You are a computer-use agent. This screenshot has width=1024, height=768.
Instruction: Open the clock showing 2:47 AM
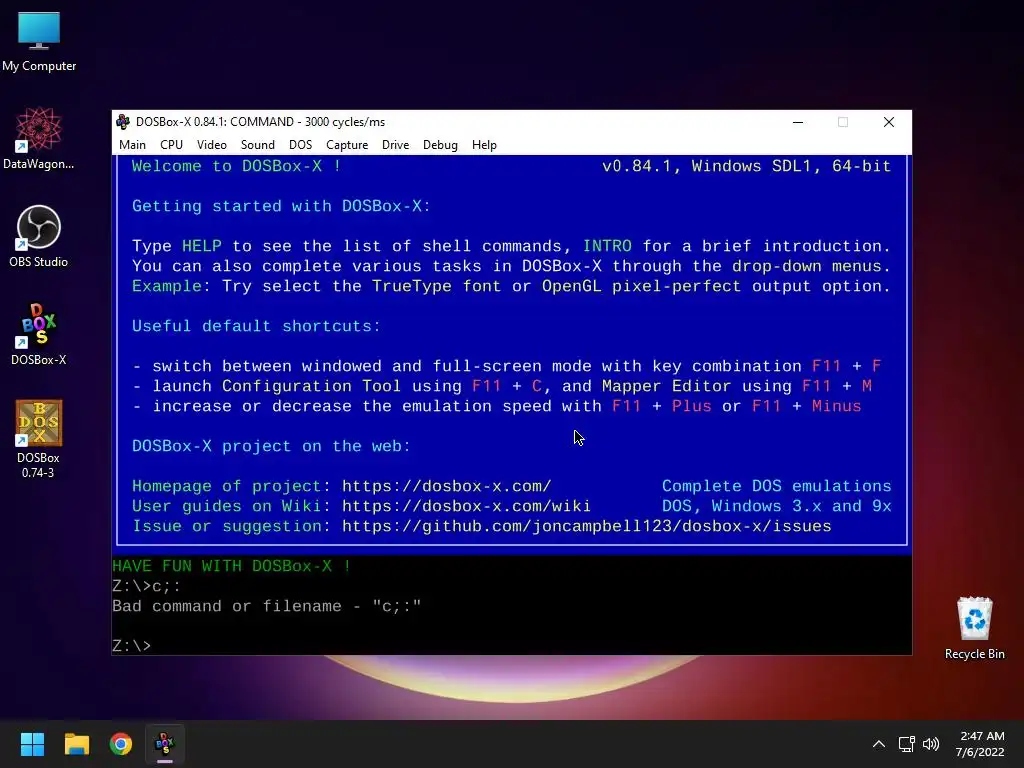980,744
